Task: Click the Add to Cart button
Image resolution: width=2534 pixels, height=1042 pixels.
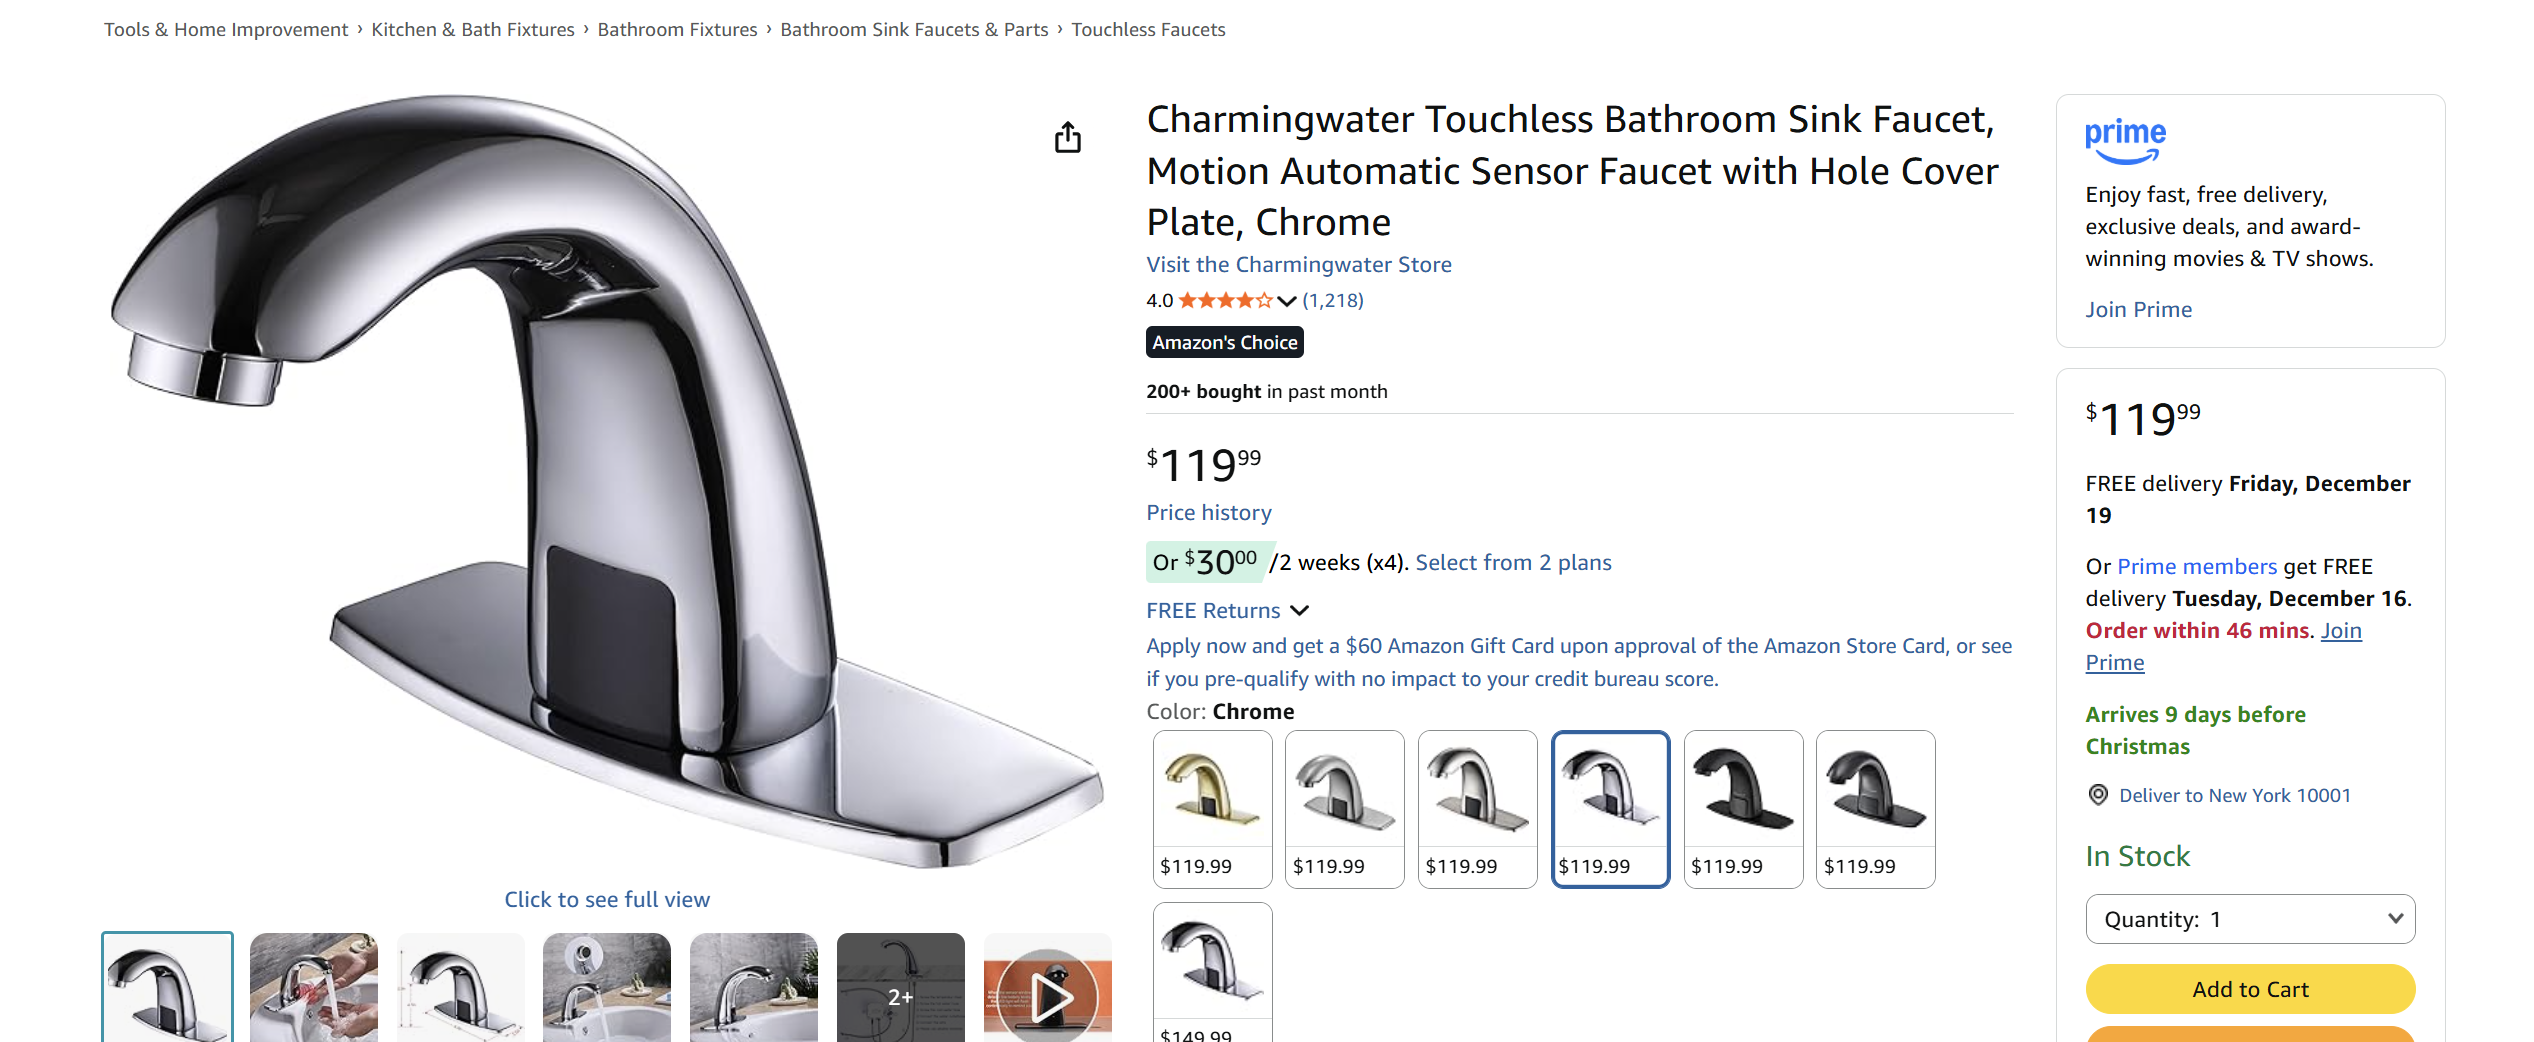Action: point(2250,988)
